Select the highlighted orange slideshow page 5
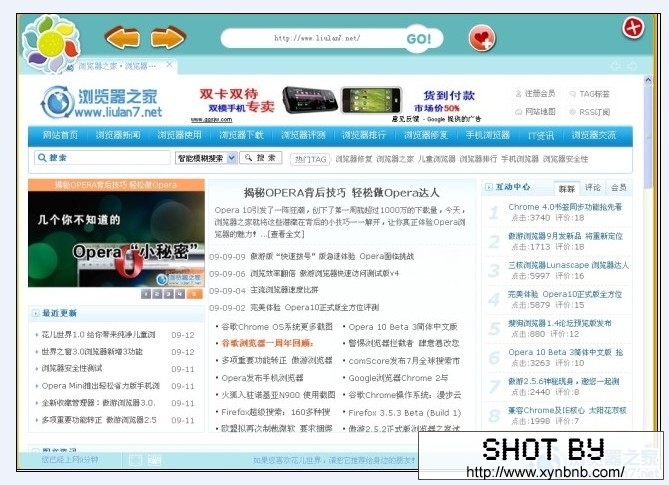669x485 pixels. point(195,294)
